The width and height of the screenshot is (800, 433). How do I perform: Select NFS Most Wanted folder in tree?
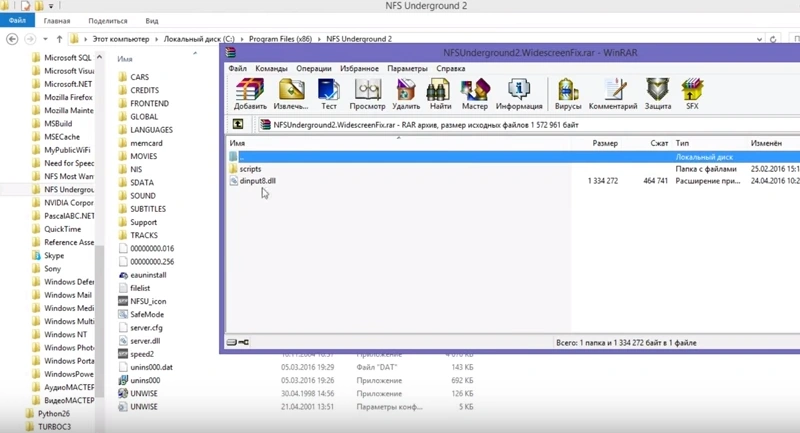[63, 176]
